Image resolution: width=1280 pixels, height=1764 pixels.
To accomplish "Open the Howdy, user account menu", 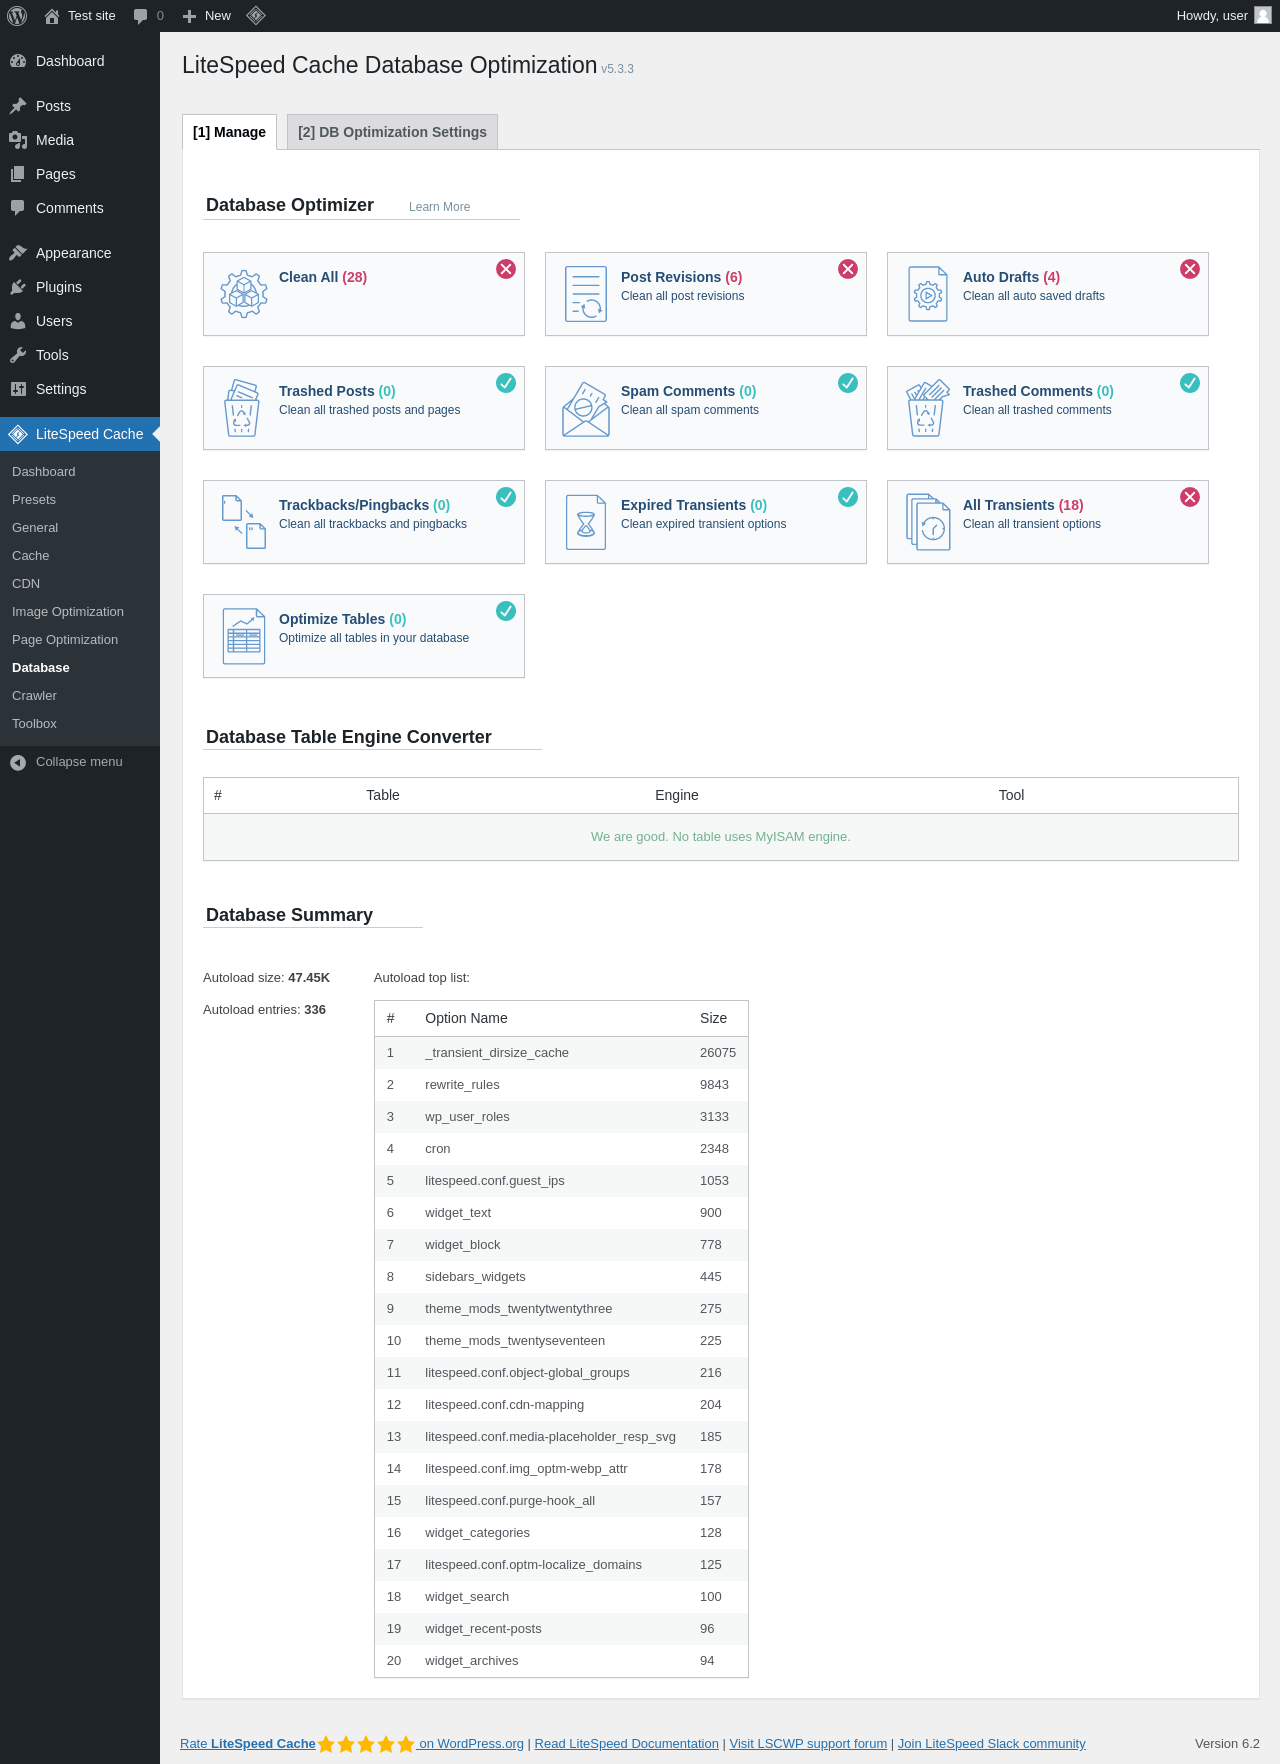I will pos(1222,16).
